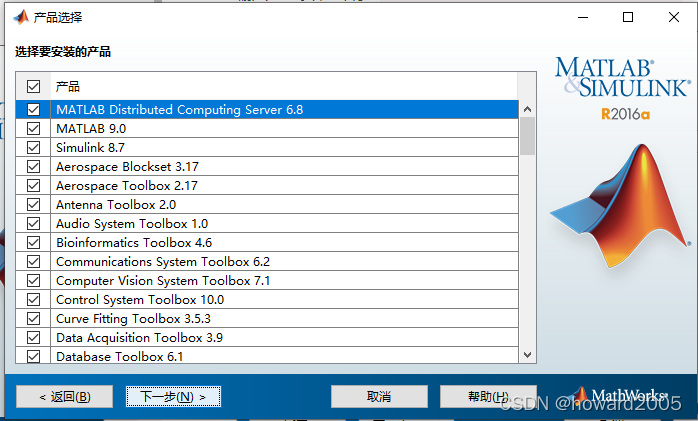The height and width of the screenshot is (421, 698).
Task: Uncheck Antenna Toolbox 2.0 checkbox
Action: (33, 205)
